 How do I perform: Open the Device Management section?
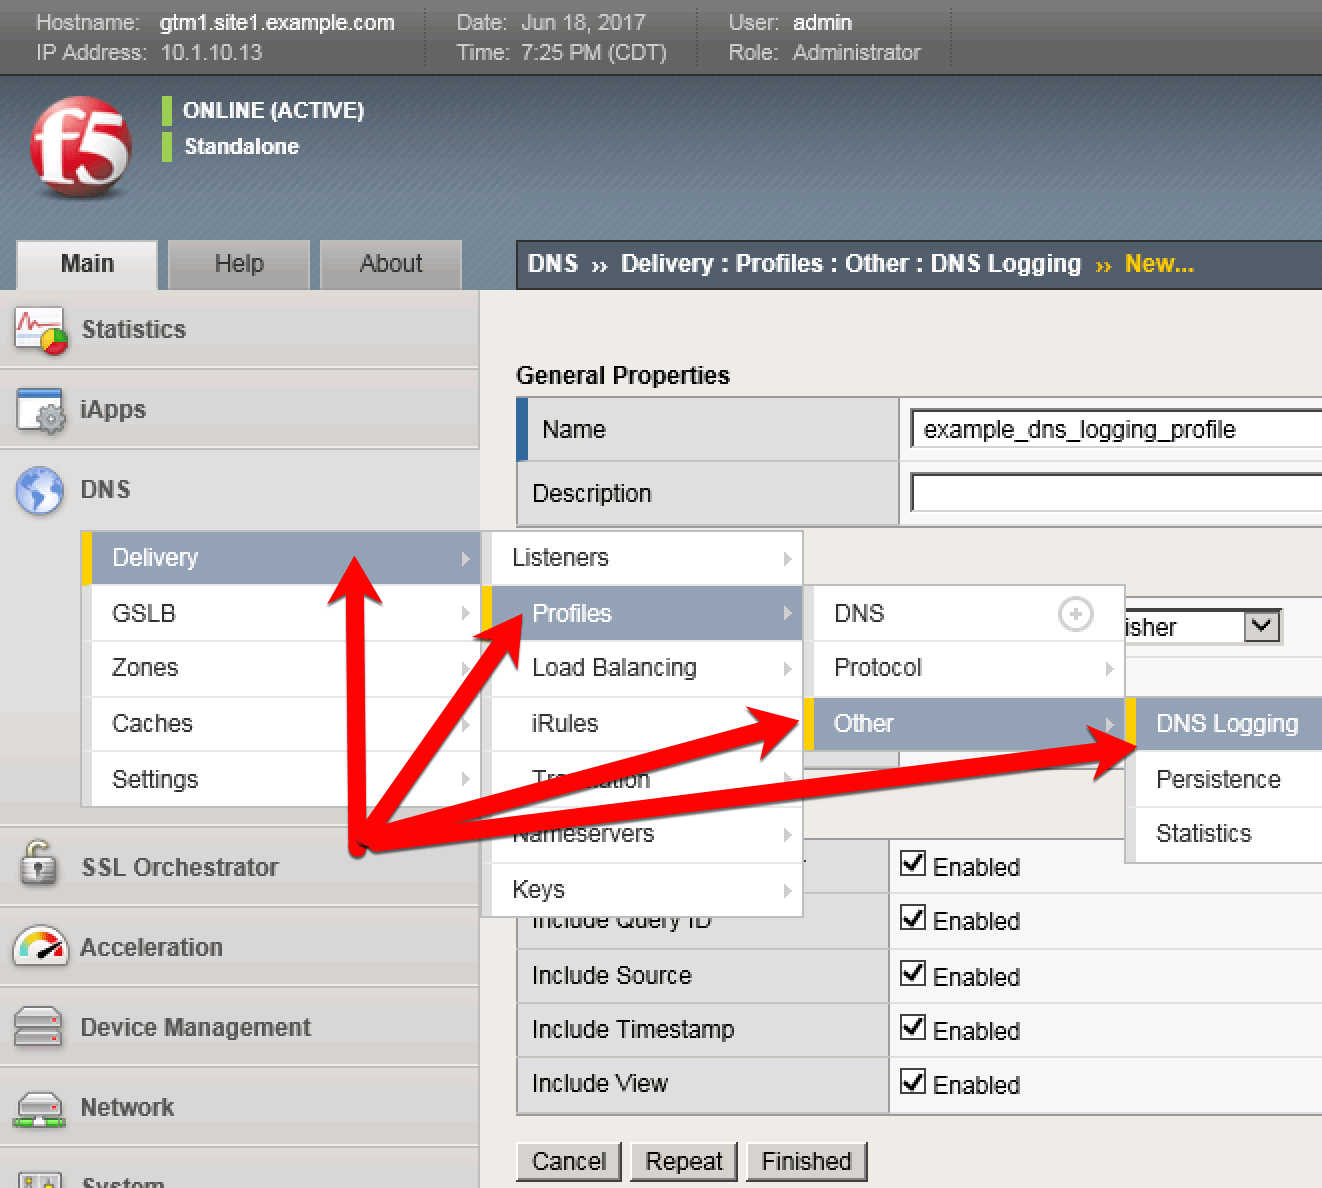pyautogui.click(x=239, y=1027)
